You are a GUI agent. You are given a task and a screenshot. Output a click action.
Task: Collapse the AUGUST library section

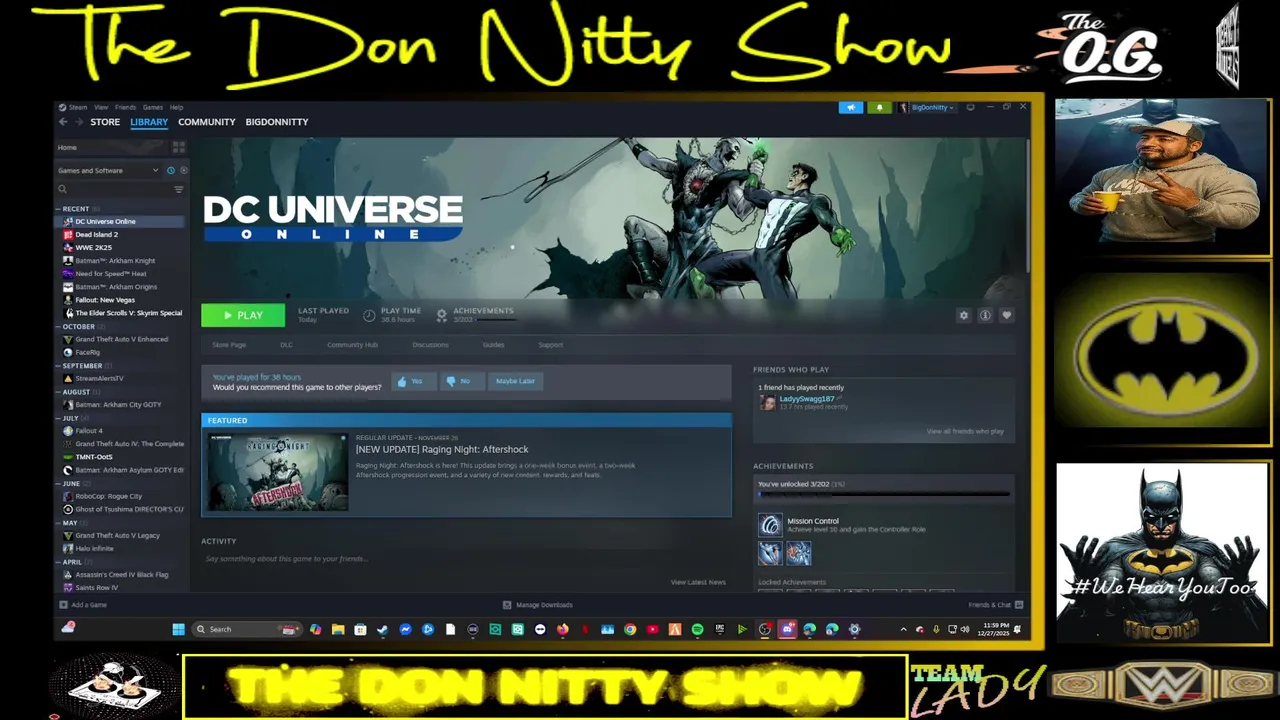[x=58, y=392]
